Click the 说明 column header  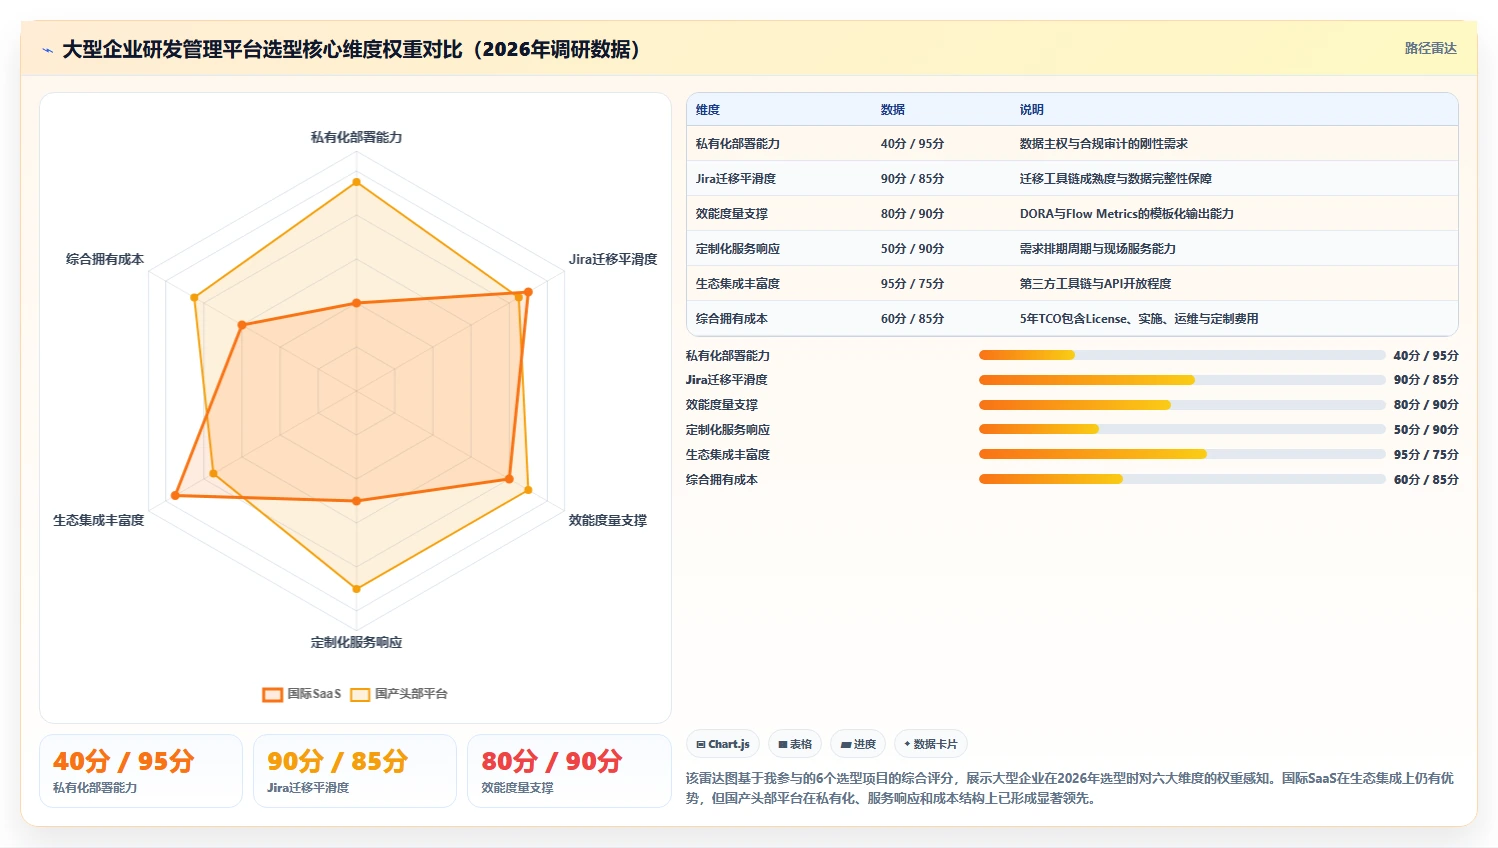1032,110
